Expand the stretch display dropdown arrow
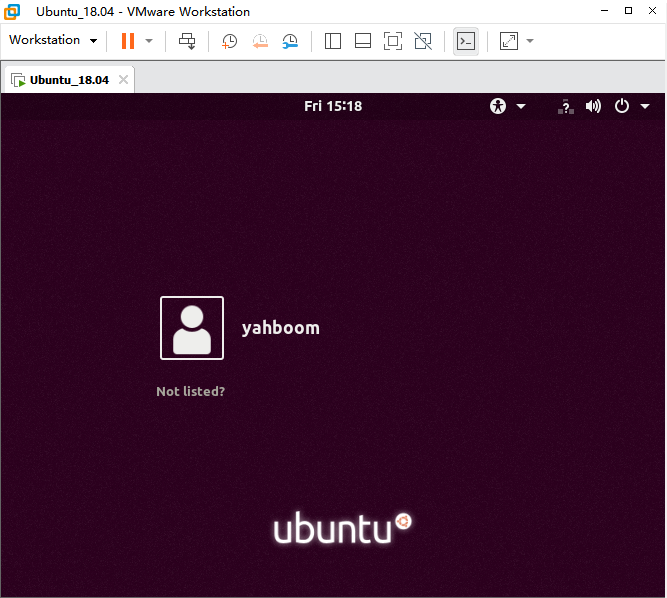Image resolution: width=667 pixels, height=598 pixels. pyautogui.click(x=530, y=41)
